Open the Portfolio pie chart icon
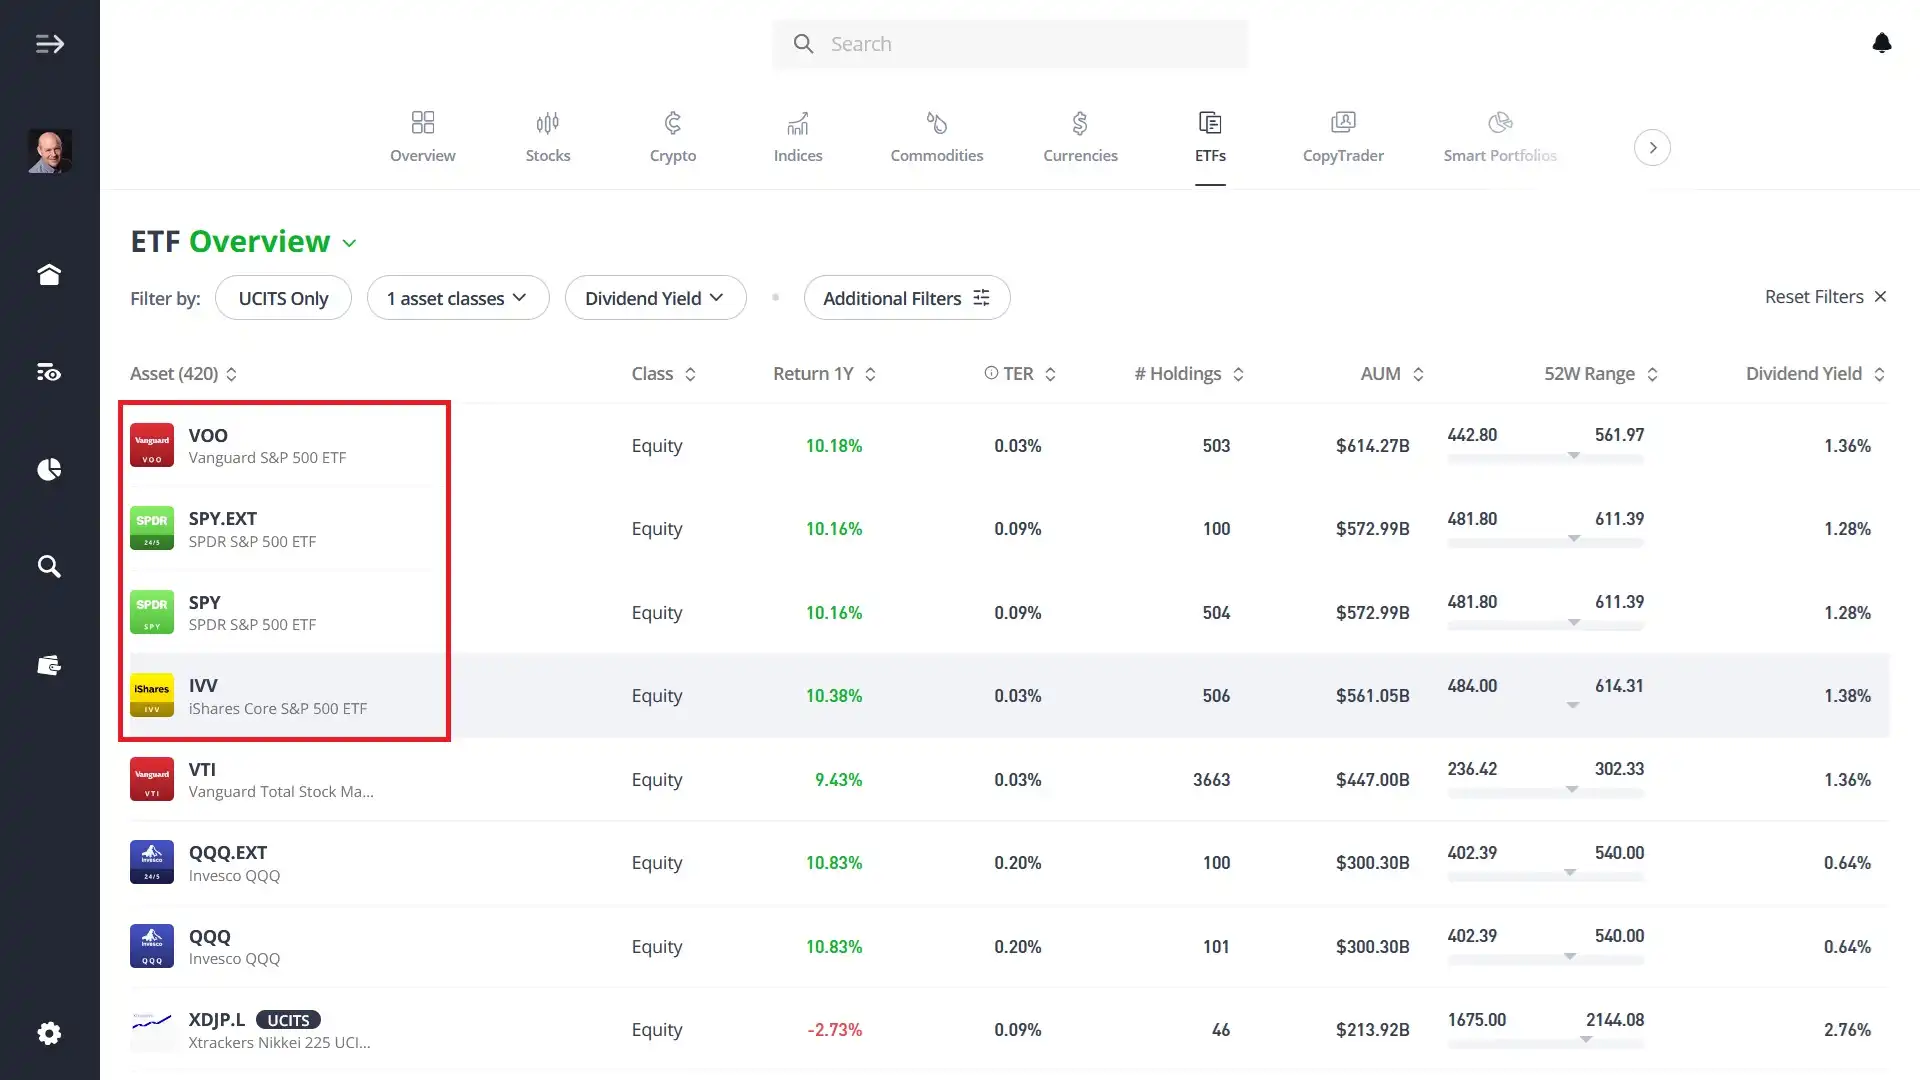Viewport: 1920px width, 1080px height. coord(49,469)
